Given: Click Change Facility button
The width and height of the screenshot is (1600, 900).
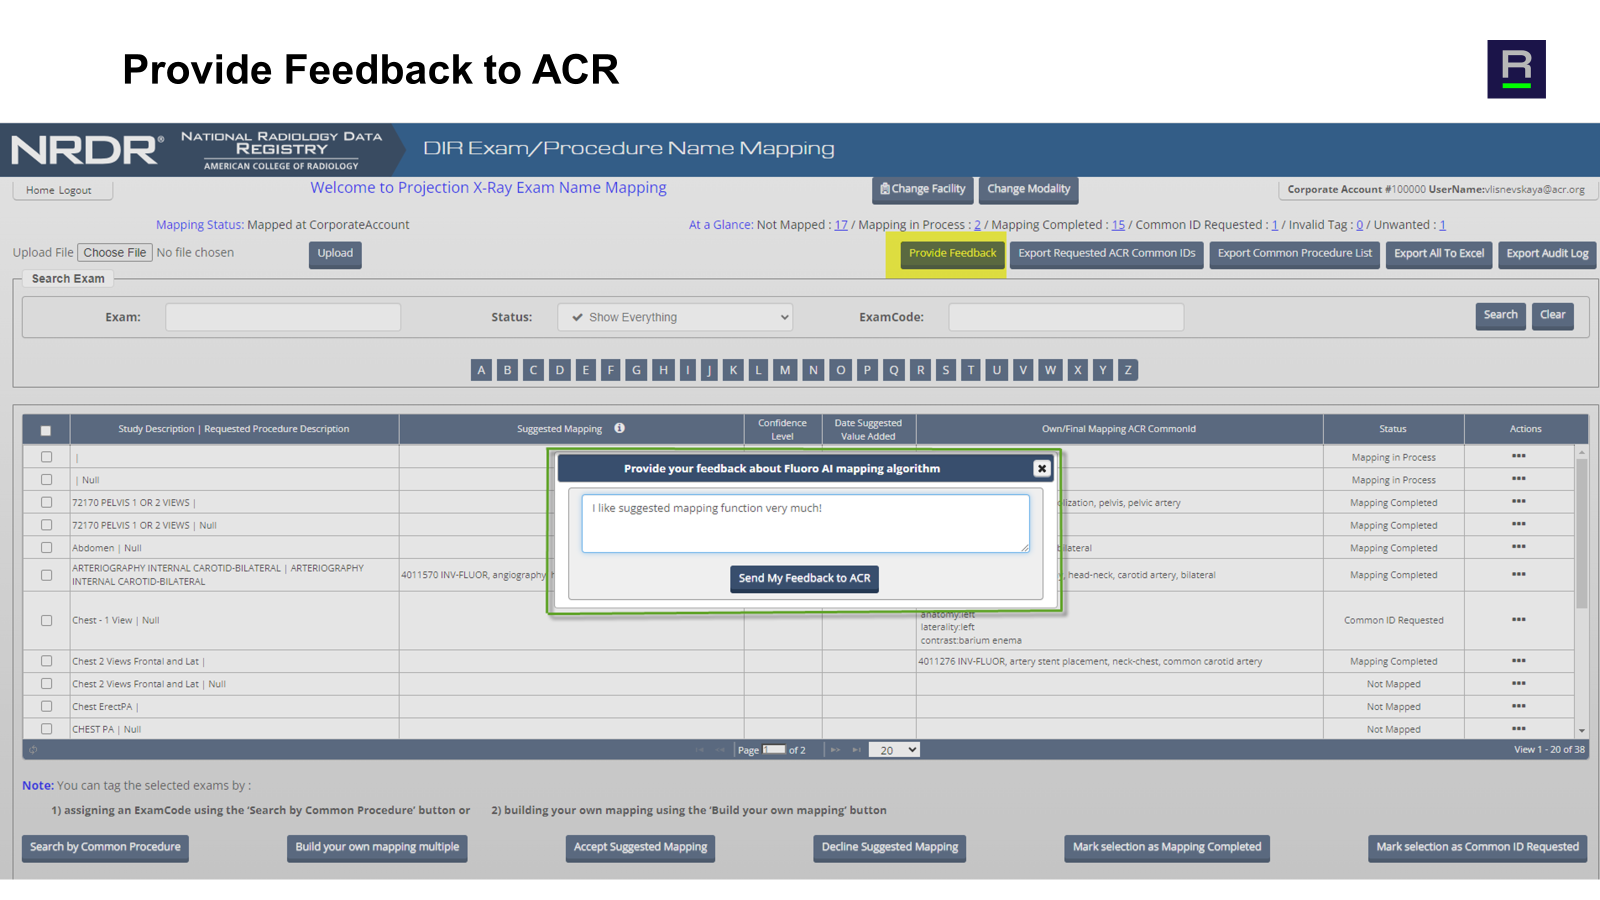Looking at the screenshot, I should [922, 189].
